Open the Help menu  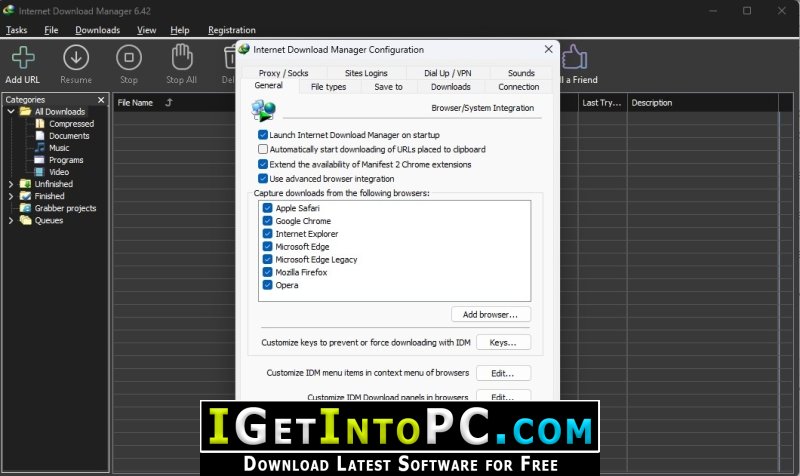tap(180, 30)
